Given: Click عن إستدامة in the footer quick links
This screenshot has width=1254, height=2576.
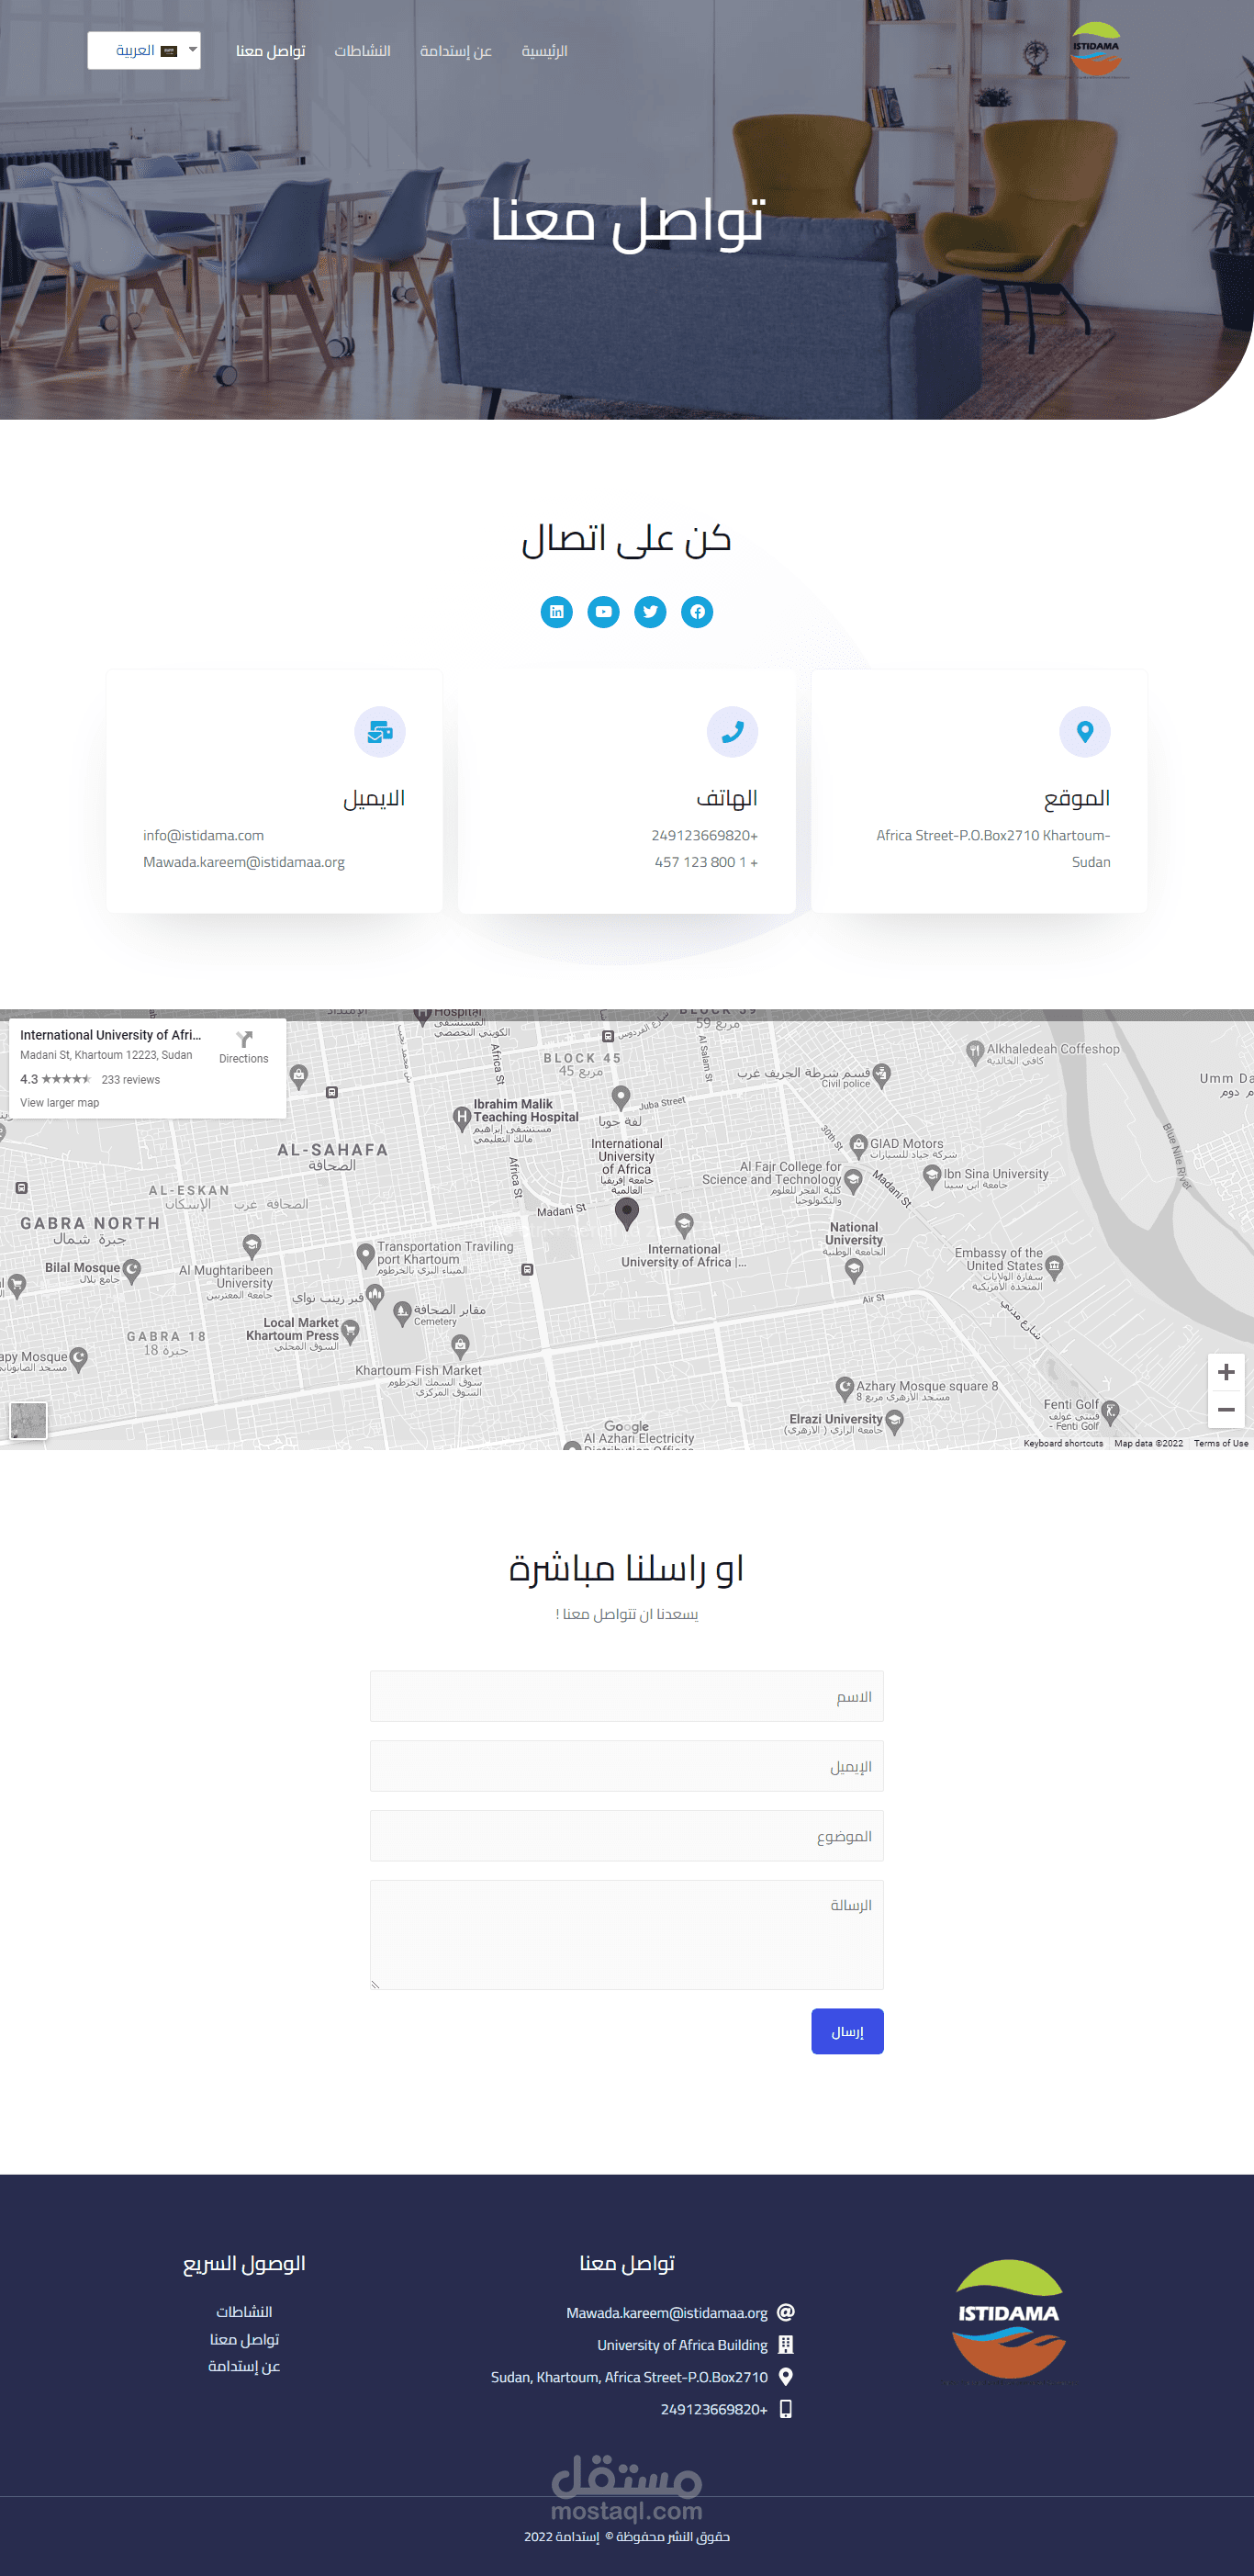Looking at the screenshot, I should point(244,2366).
